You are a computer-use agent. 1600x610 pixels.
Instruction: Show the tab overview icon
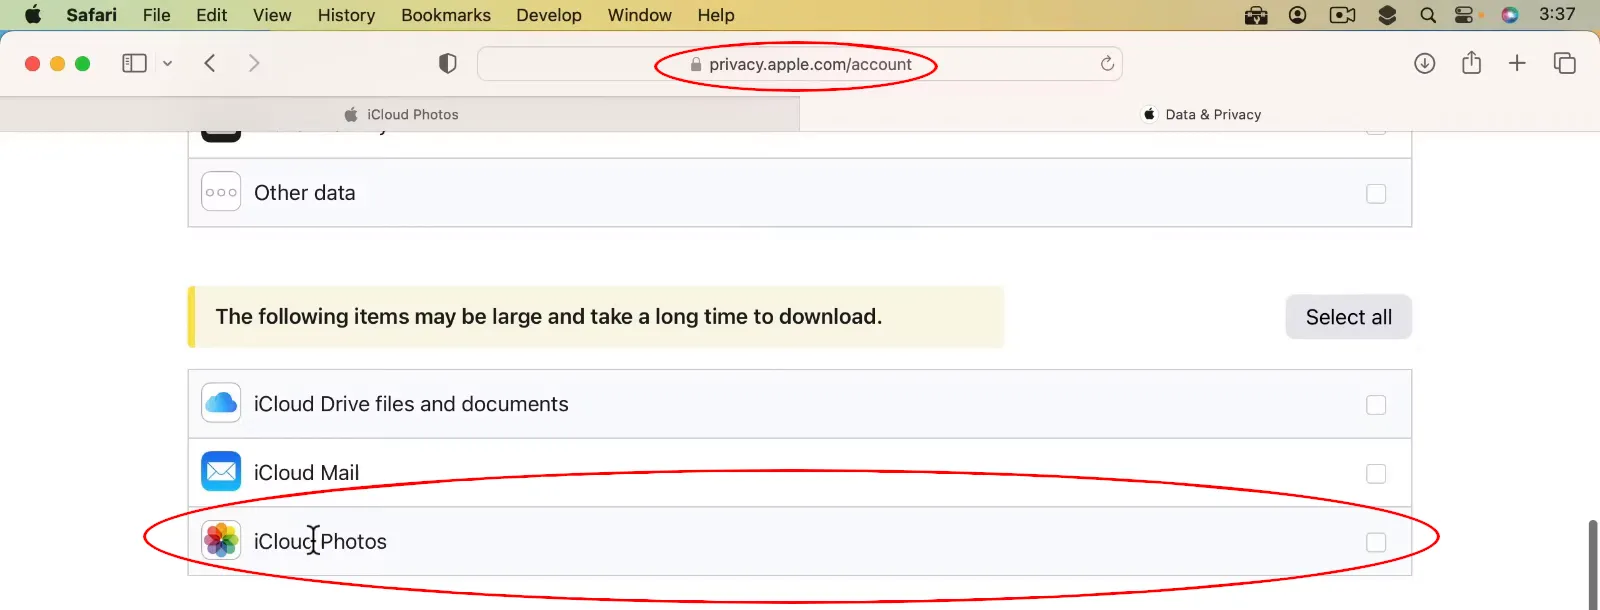pyautogui.click(x=1564, y=64)
